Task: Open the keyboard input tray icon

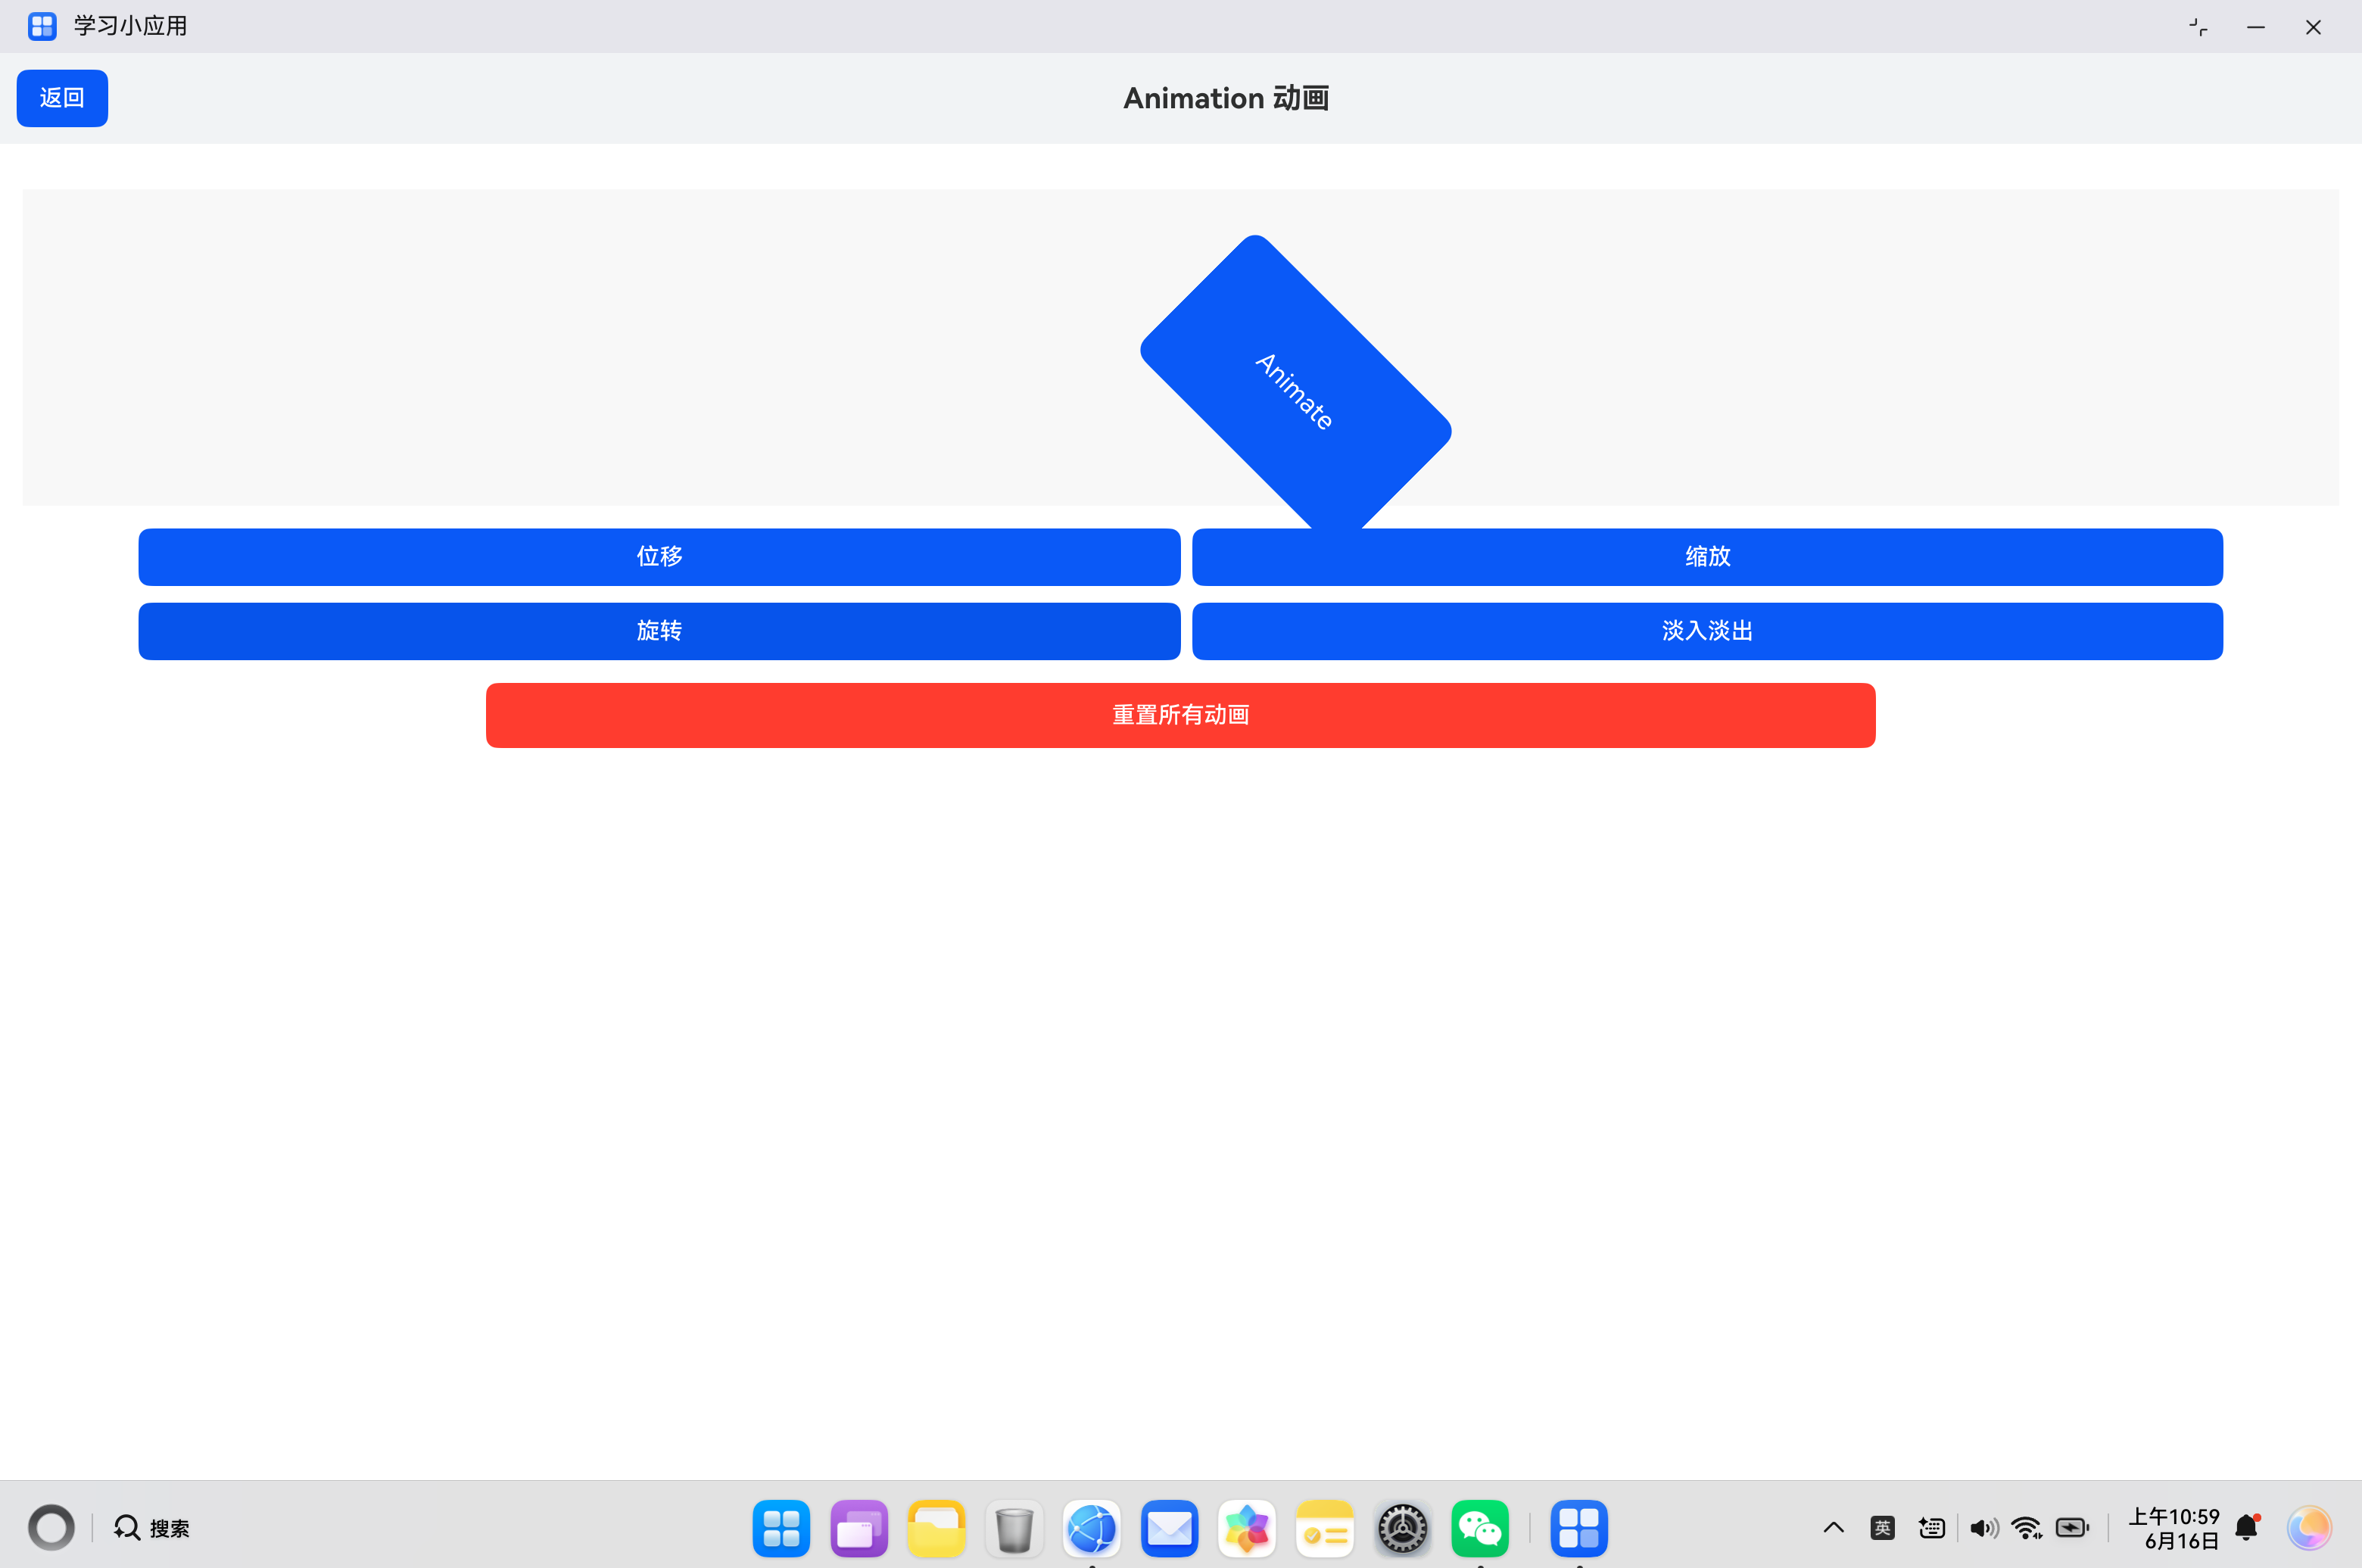Action: tap(1931, 1527)
